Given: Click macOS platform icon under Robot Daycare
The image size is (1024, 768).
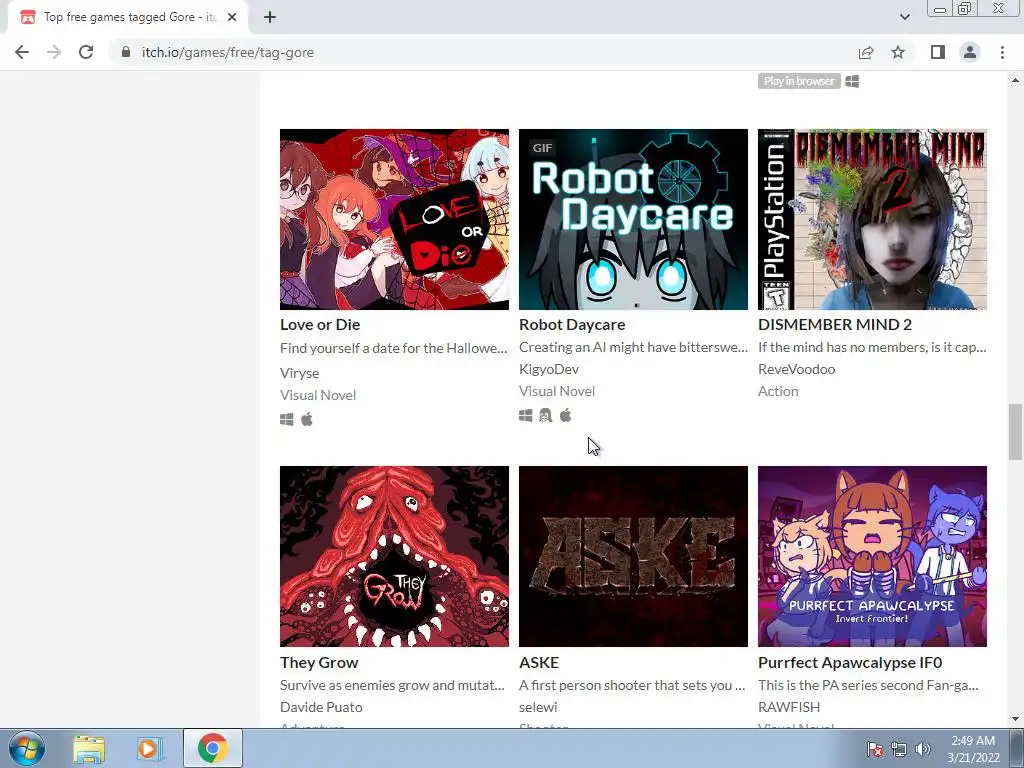Looking at the screenshot, I should tap(566, 415).
